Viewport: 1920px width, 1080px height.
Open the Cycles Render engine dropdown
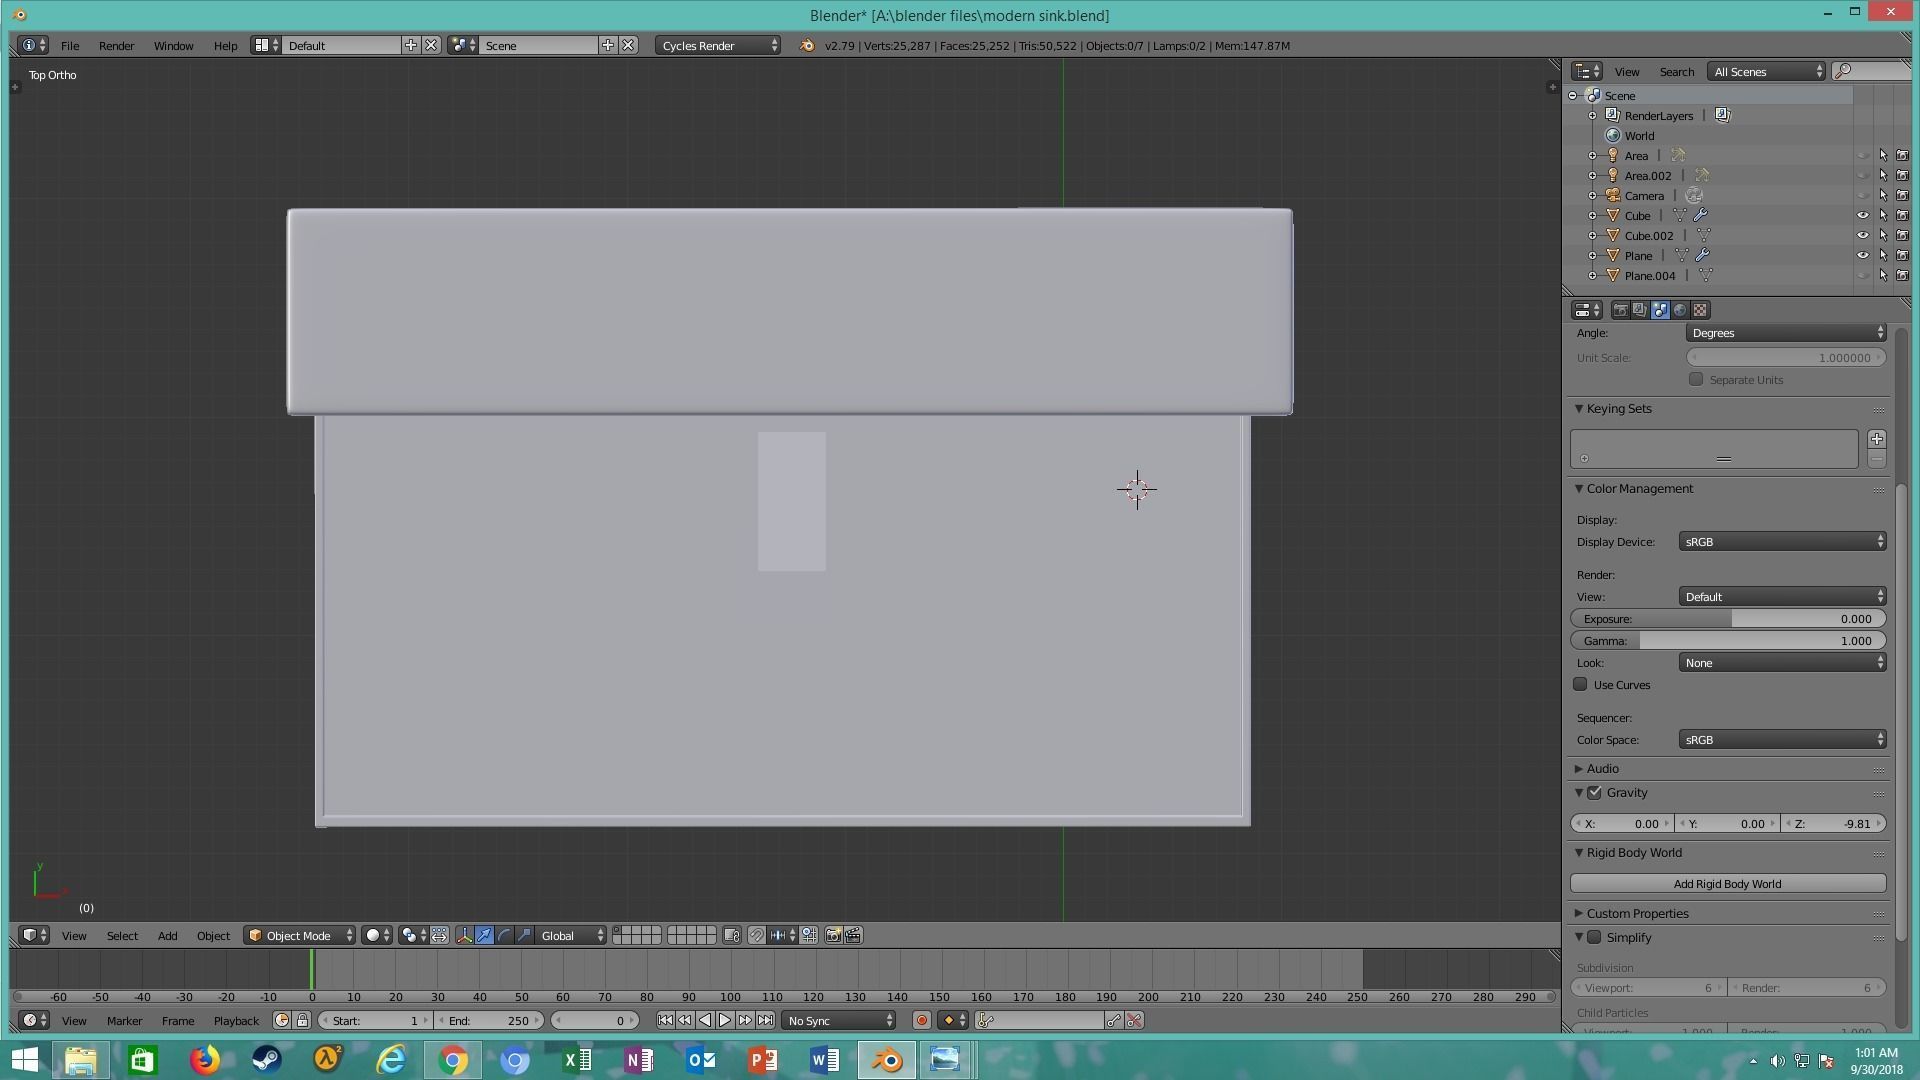pyautogui.click(x=718, y=46)
